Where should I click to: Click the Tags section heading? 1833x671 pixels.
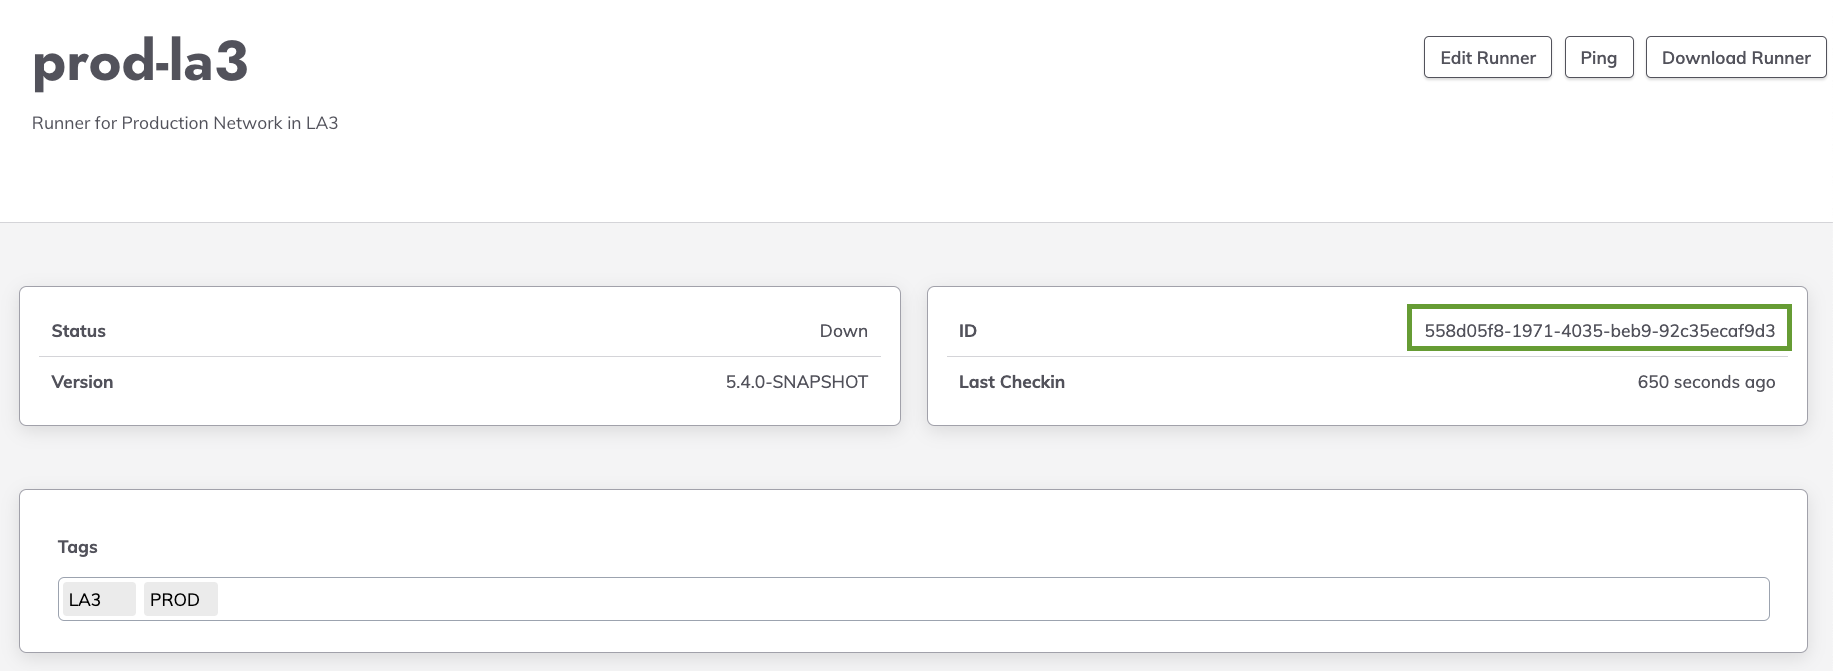pos(77,547)
